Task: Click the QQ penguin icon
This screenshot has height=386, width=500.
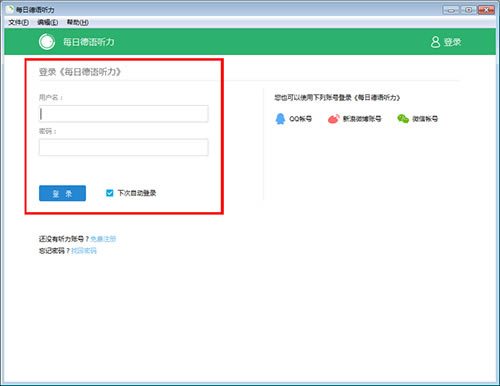Action: tap(280, 119)
